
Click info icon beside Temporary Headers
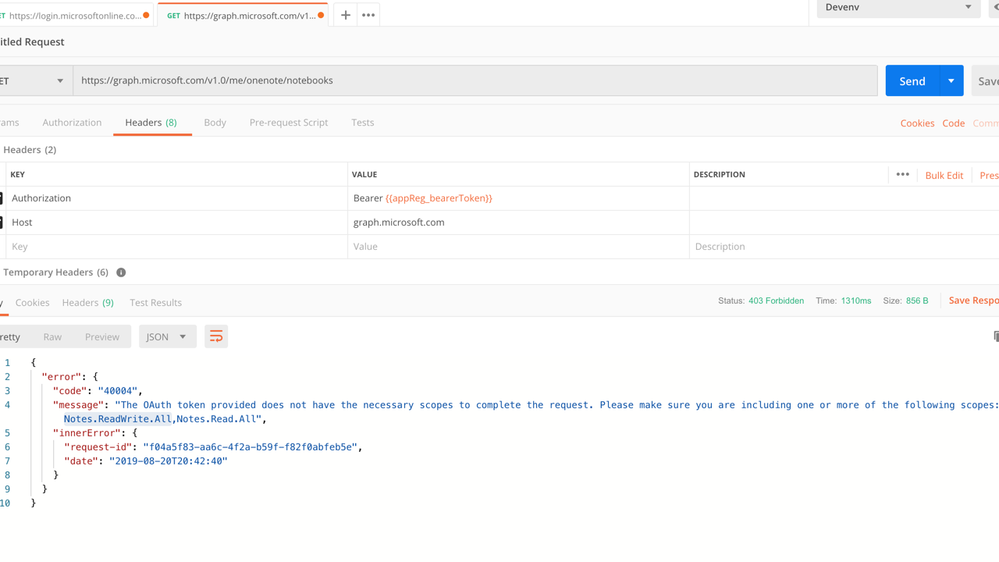point(121,272)
